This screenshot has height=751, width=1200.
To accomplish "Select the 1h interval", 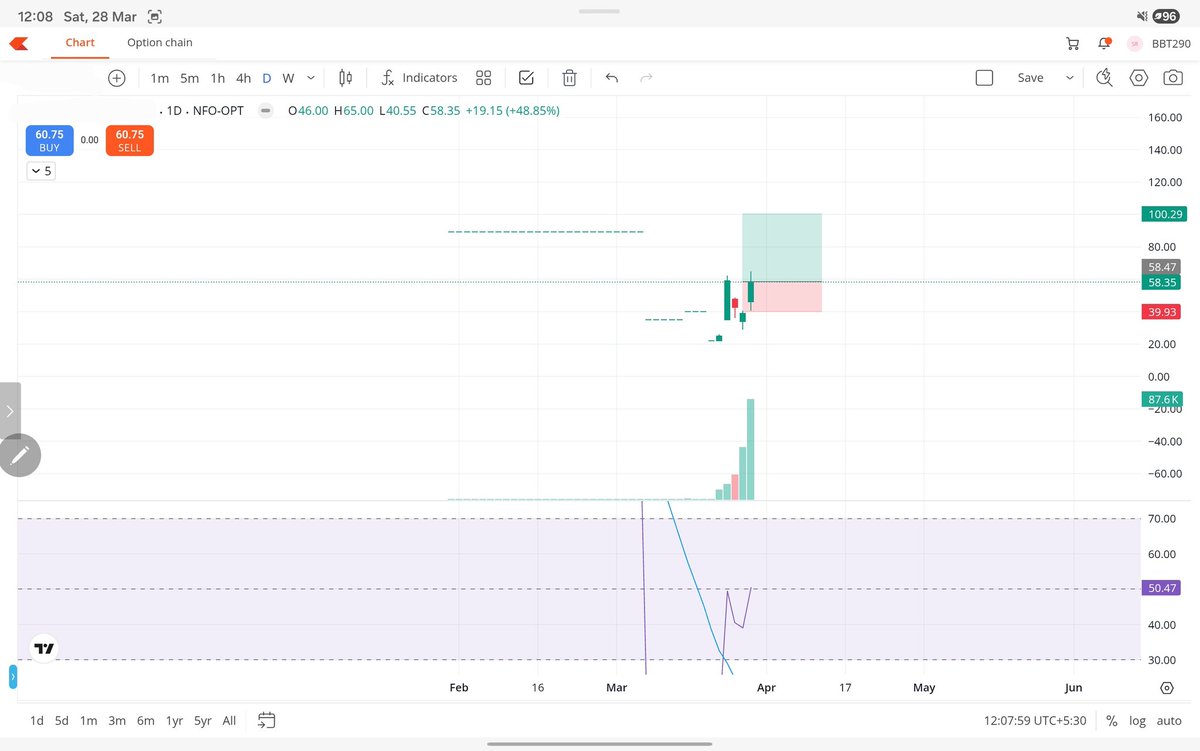I will [217, 78].
